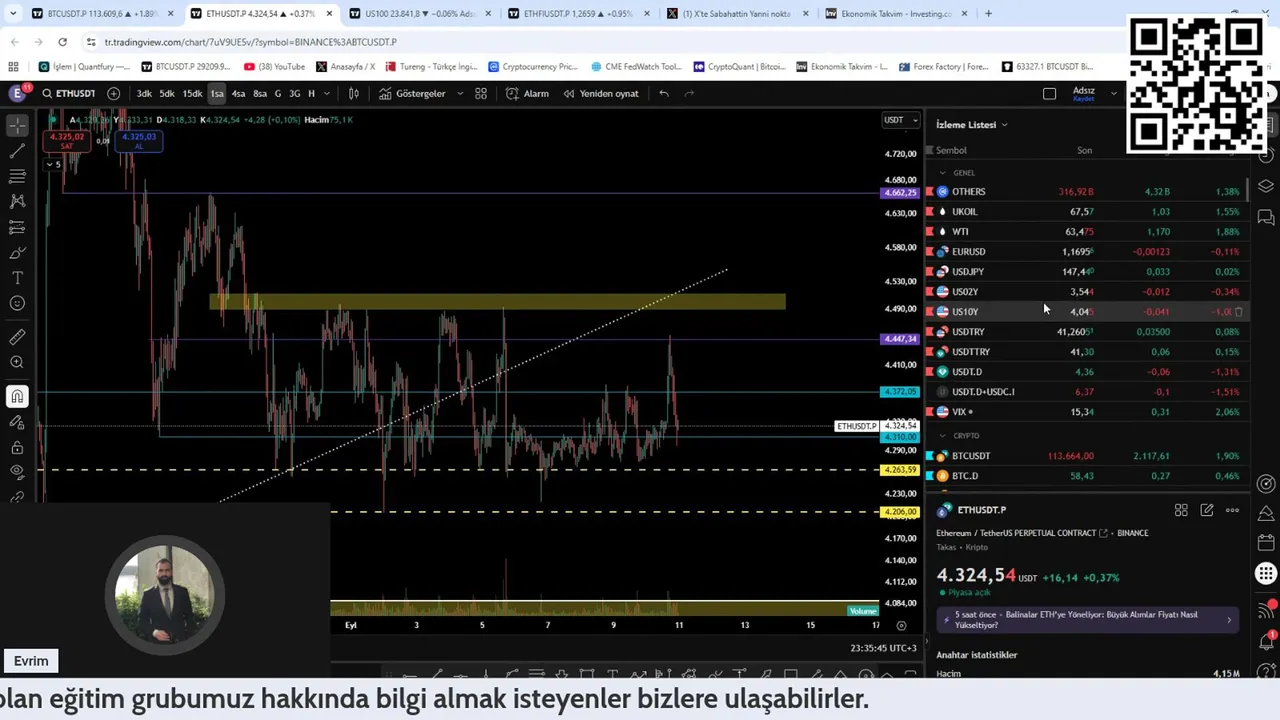Open the timeframe dropdown chevron
Screen dimensions: 1280x720
(329, 93)
